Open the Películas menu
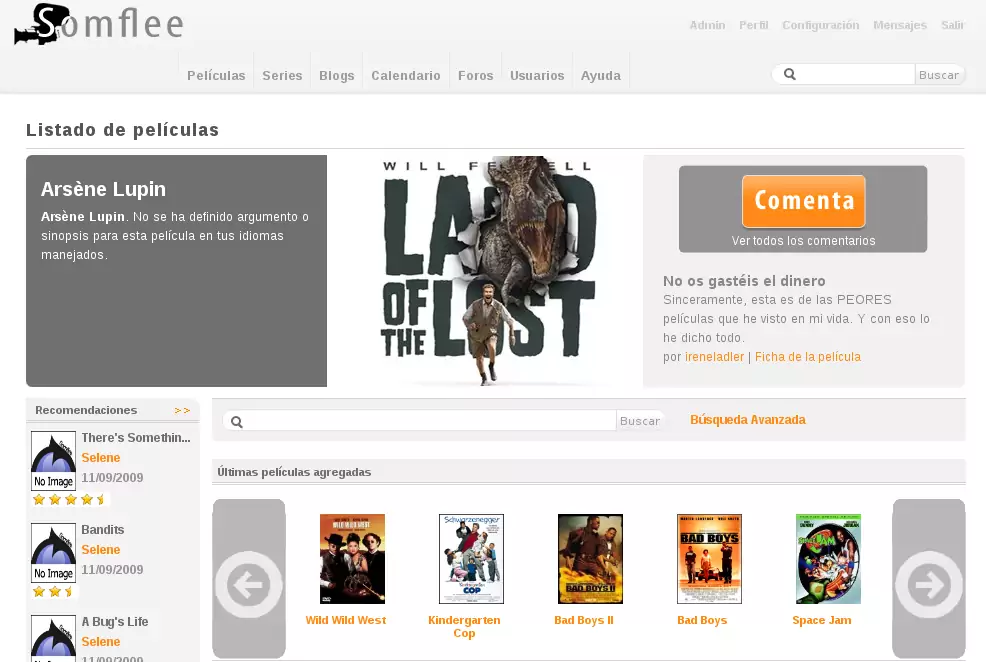Image resolution: width=986 pixels, height=662 pixels. tap(216, 75)
